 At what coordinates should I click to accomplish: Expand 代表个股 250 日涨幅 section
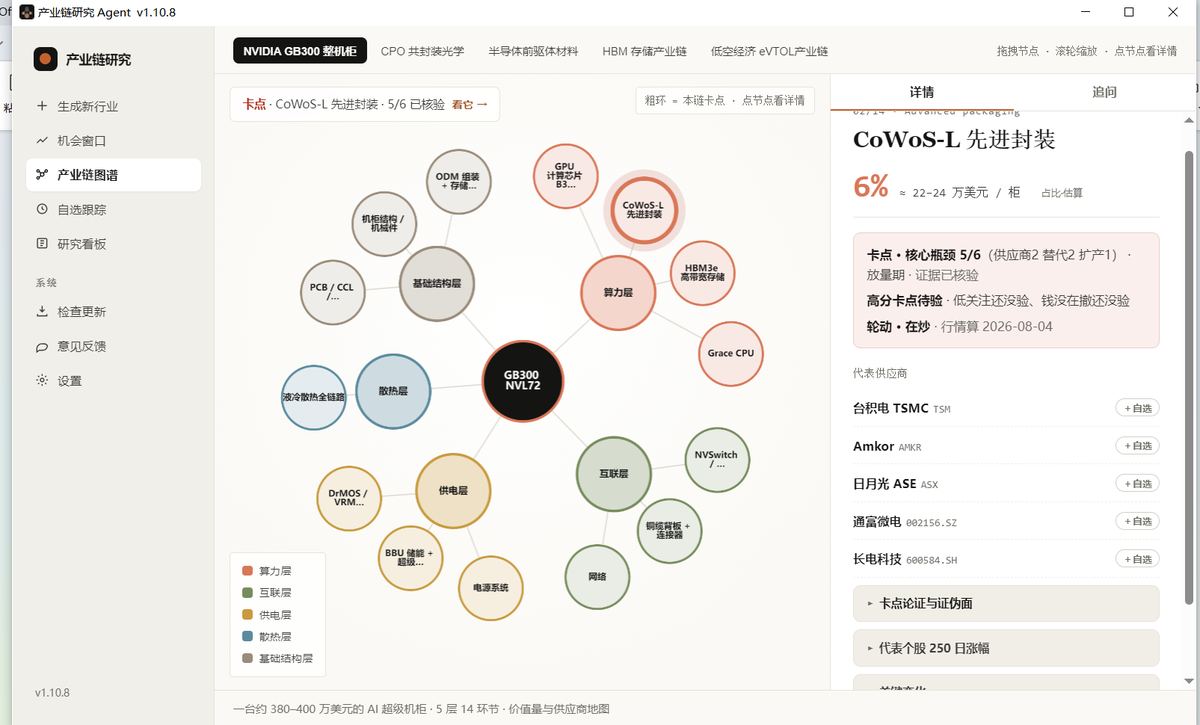pyautogui.click(x=1006, y=648)
